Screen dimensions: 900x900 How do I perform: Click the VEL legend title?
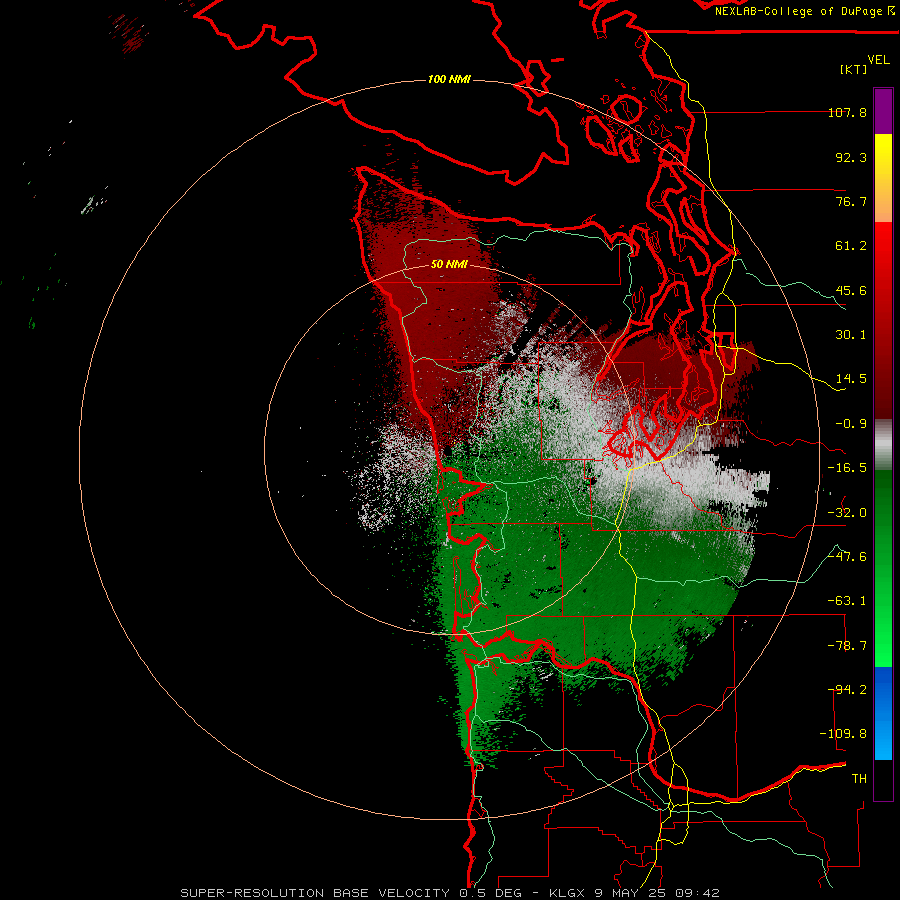(878, 60)
